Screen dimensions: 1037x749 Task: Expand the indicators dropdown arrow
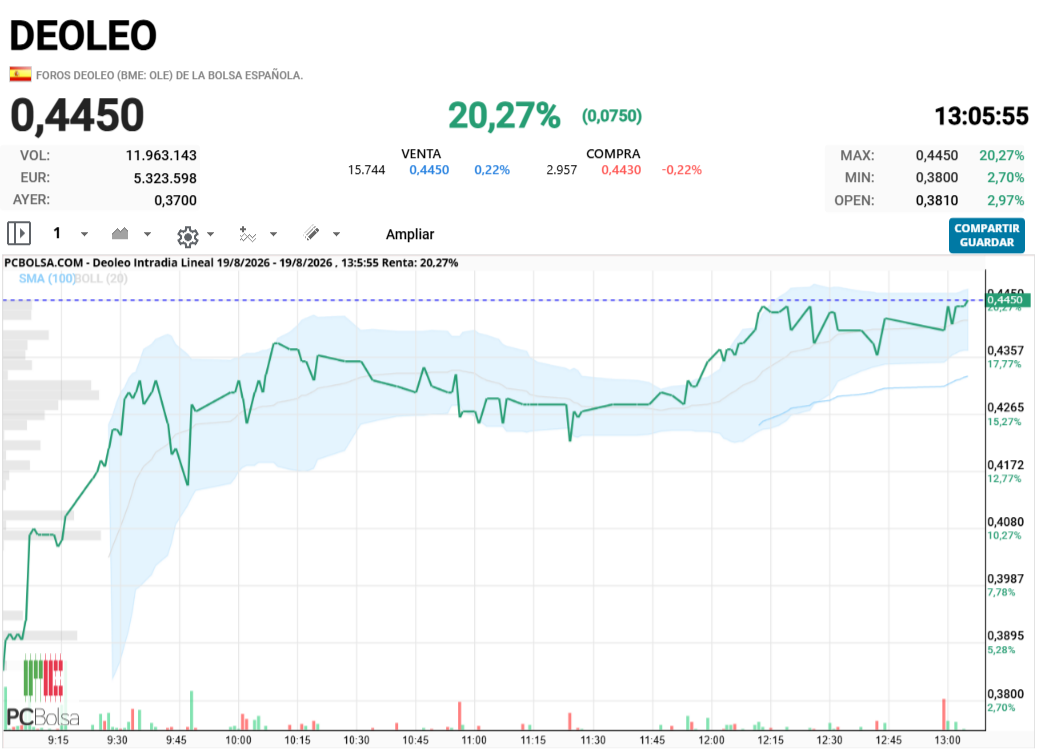[273, 234]
